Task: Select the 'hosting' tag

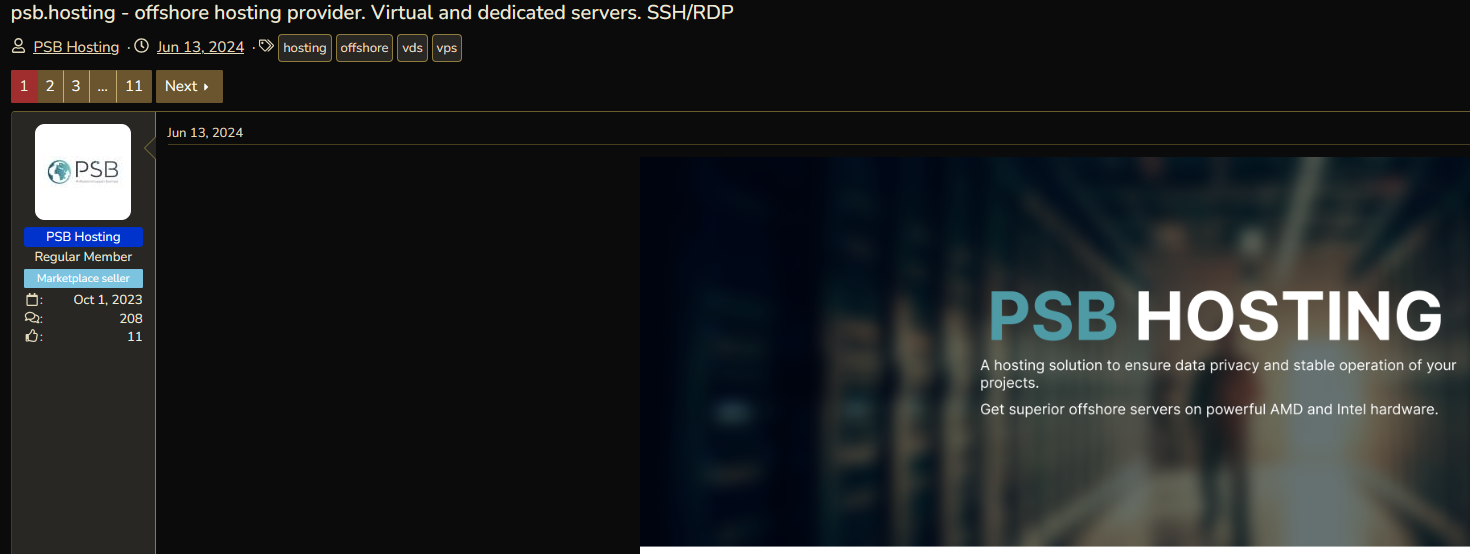Action: (x=305, y=48)
